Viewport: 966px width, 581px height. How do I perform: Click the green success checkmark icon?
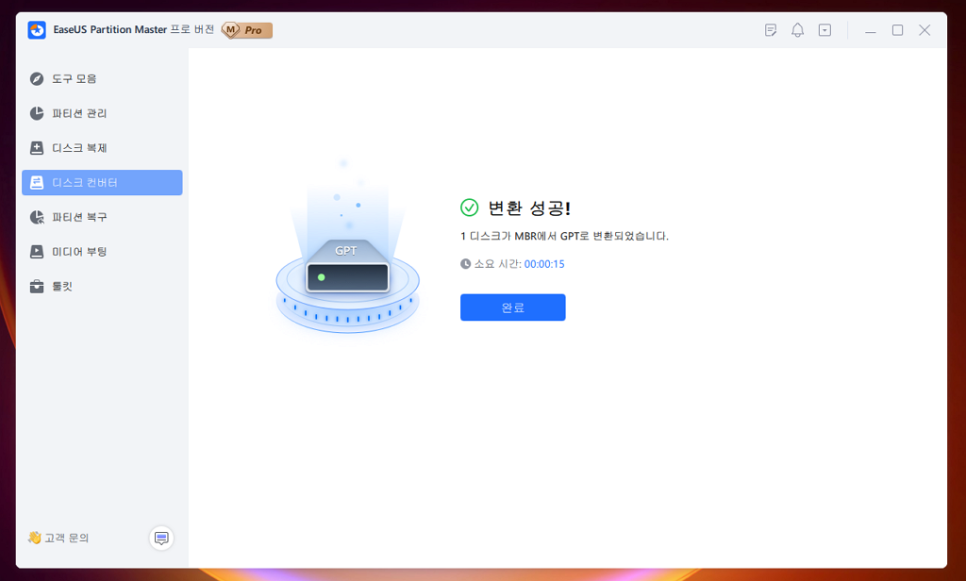[469, 208]
